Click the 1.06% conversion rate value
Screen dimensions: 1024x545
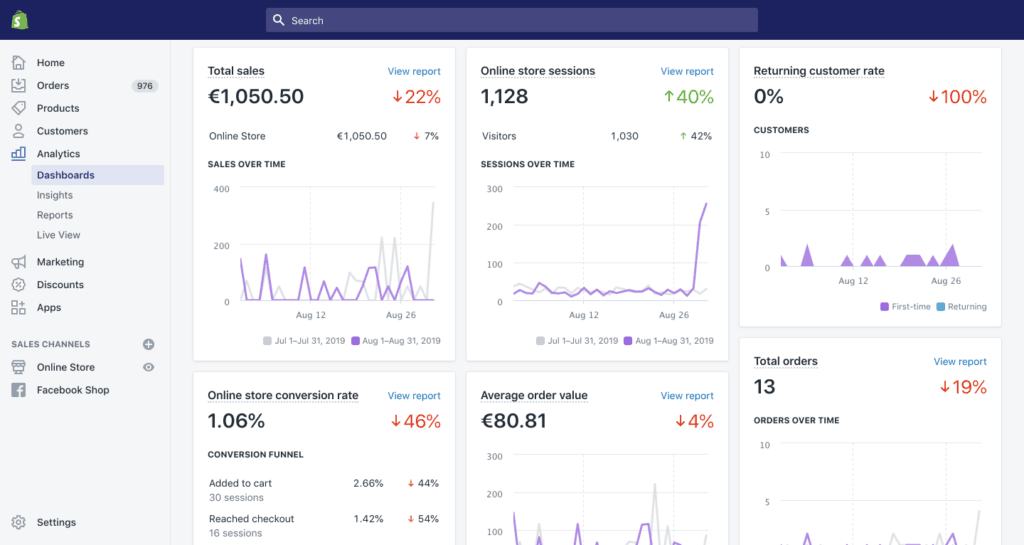(236, 421)
